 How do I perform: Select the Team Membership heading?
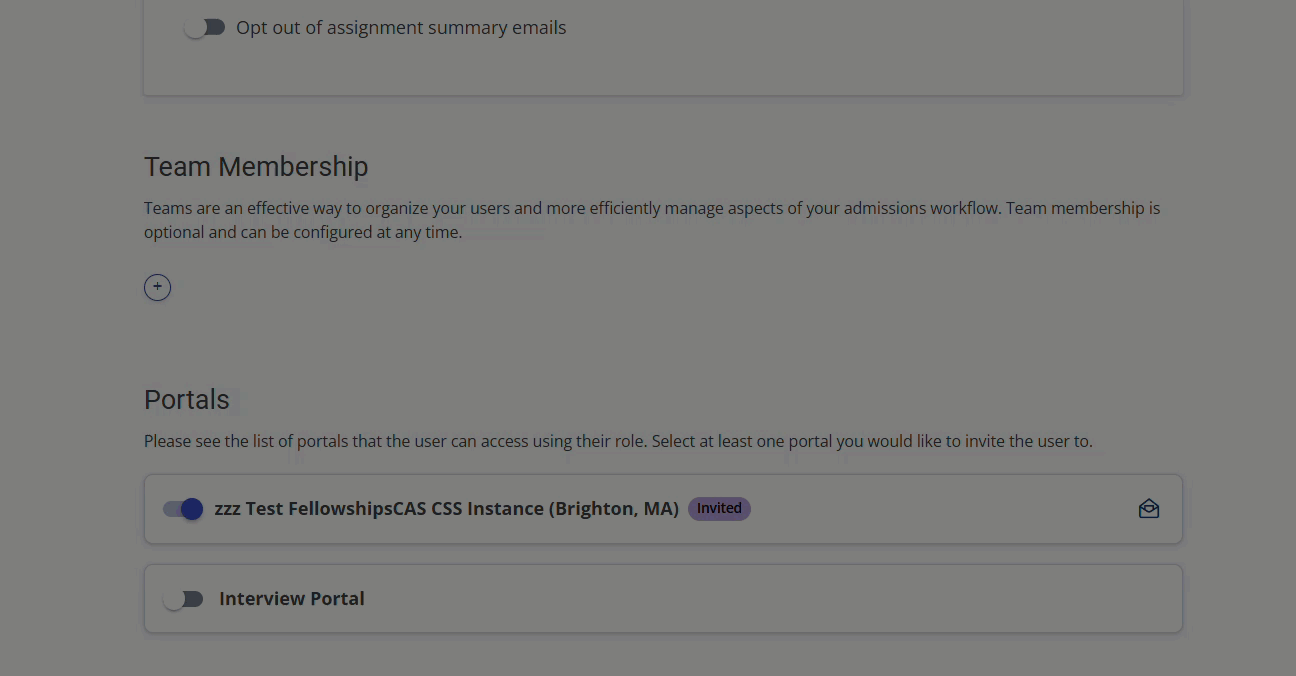coord(256,166)
